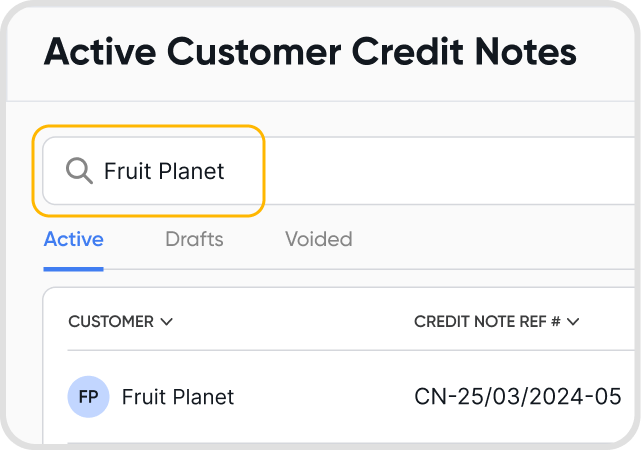This screenshot has width=641, height=450.
Task: Open credit note CN-25/03/2024-05
Action: [517, 397]
